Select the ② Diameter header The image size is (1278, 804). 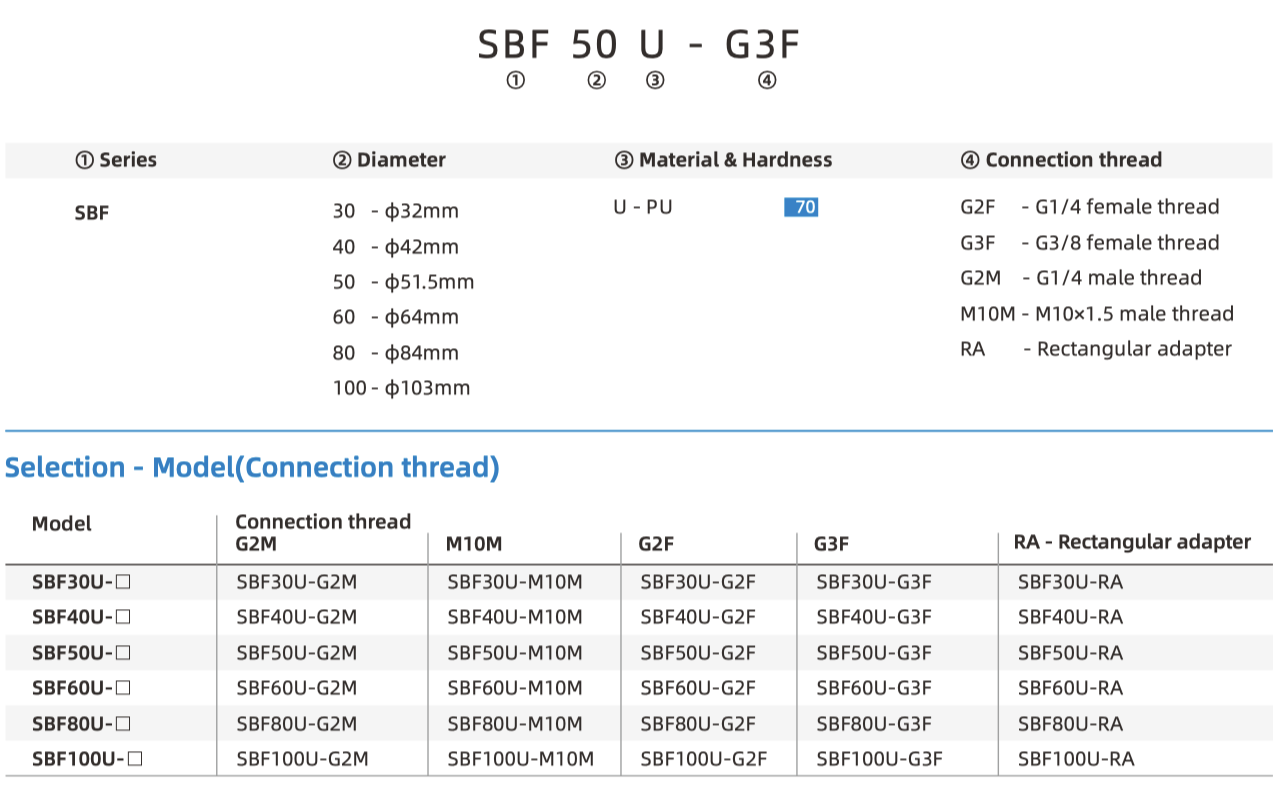(x=389, y=160)
